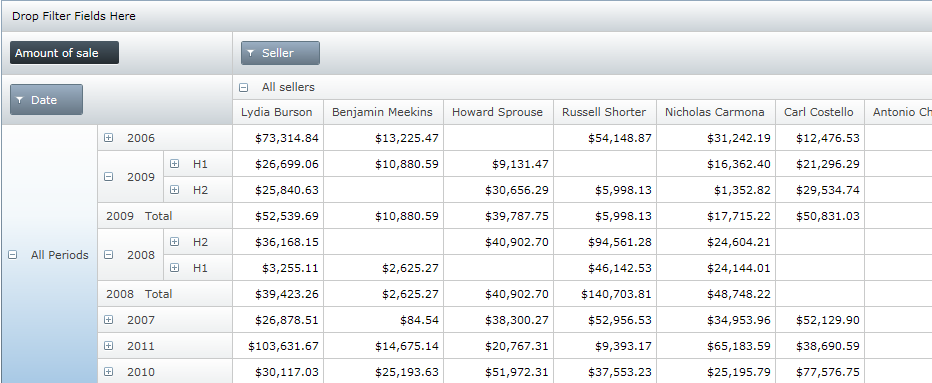Screen dimensions: 932x383
Task: Collapse the 2008 year group
Action: tap(108, 255)
